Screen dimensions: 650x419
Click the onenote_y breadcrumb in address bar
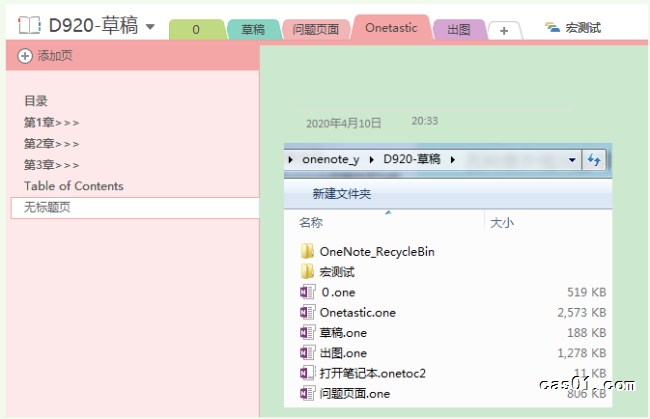click(331, 159)
